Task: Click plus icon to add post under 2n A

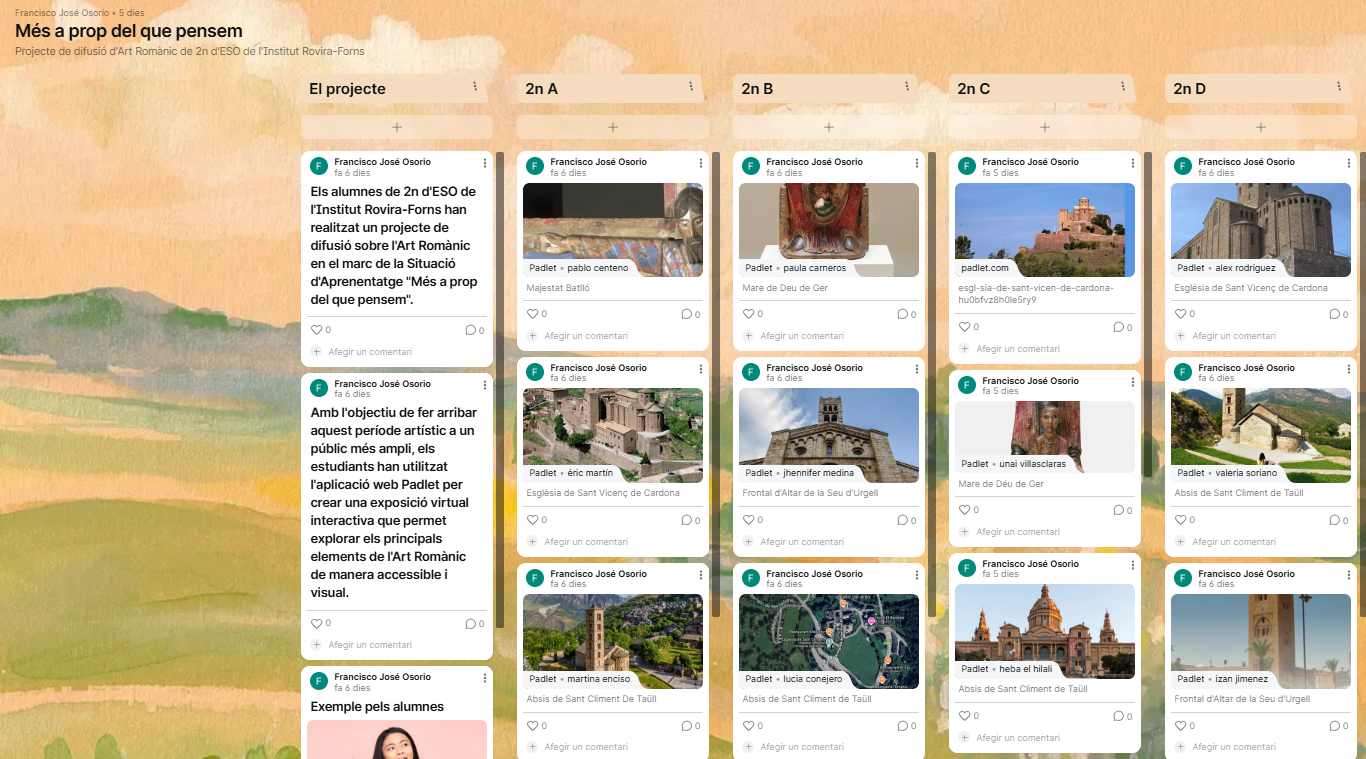Action: (612, 127)
